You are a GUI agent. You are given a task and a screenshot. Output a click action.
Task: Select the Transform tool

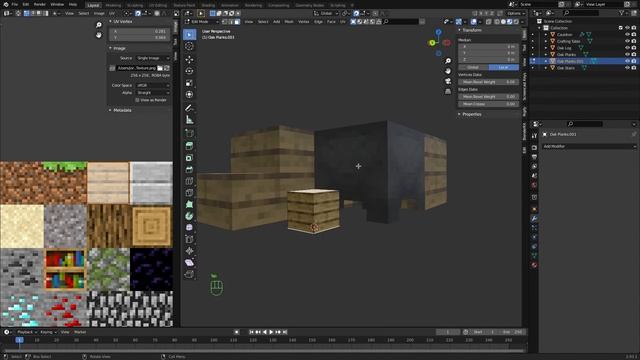189,95
